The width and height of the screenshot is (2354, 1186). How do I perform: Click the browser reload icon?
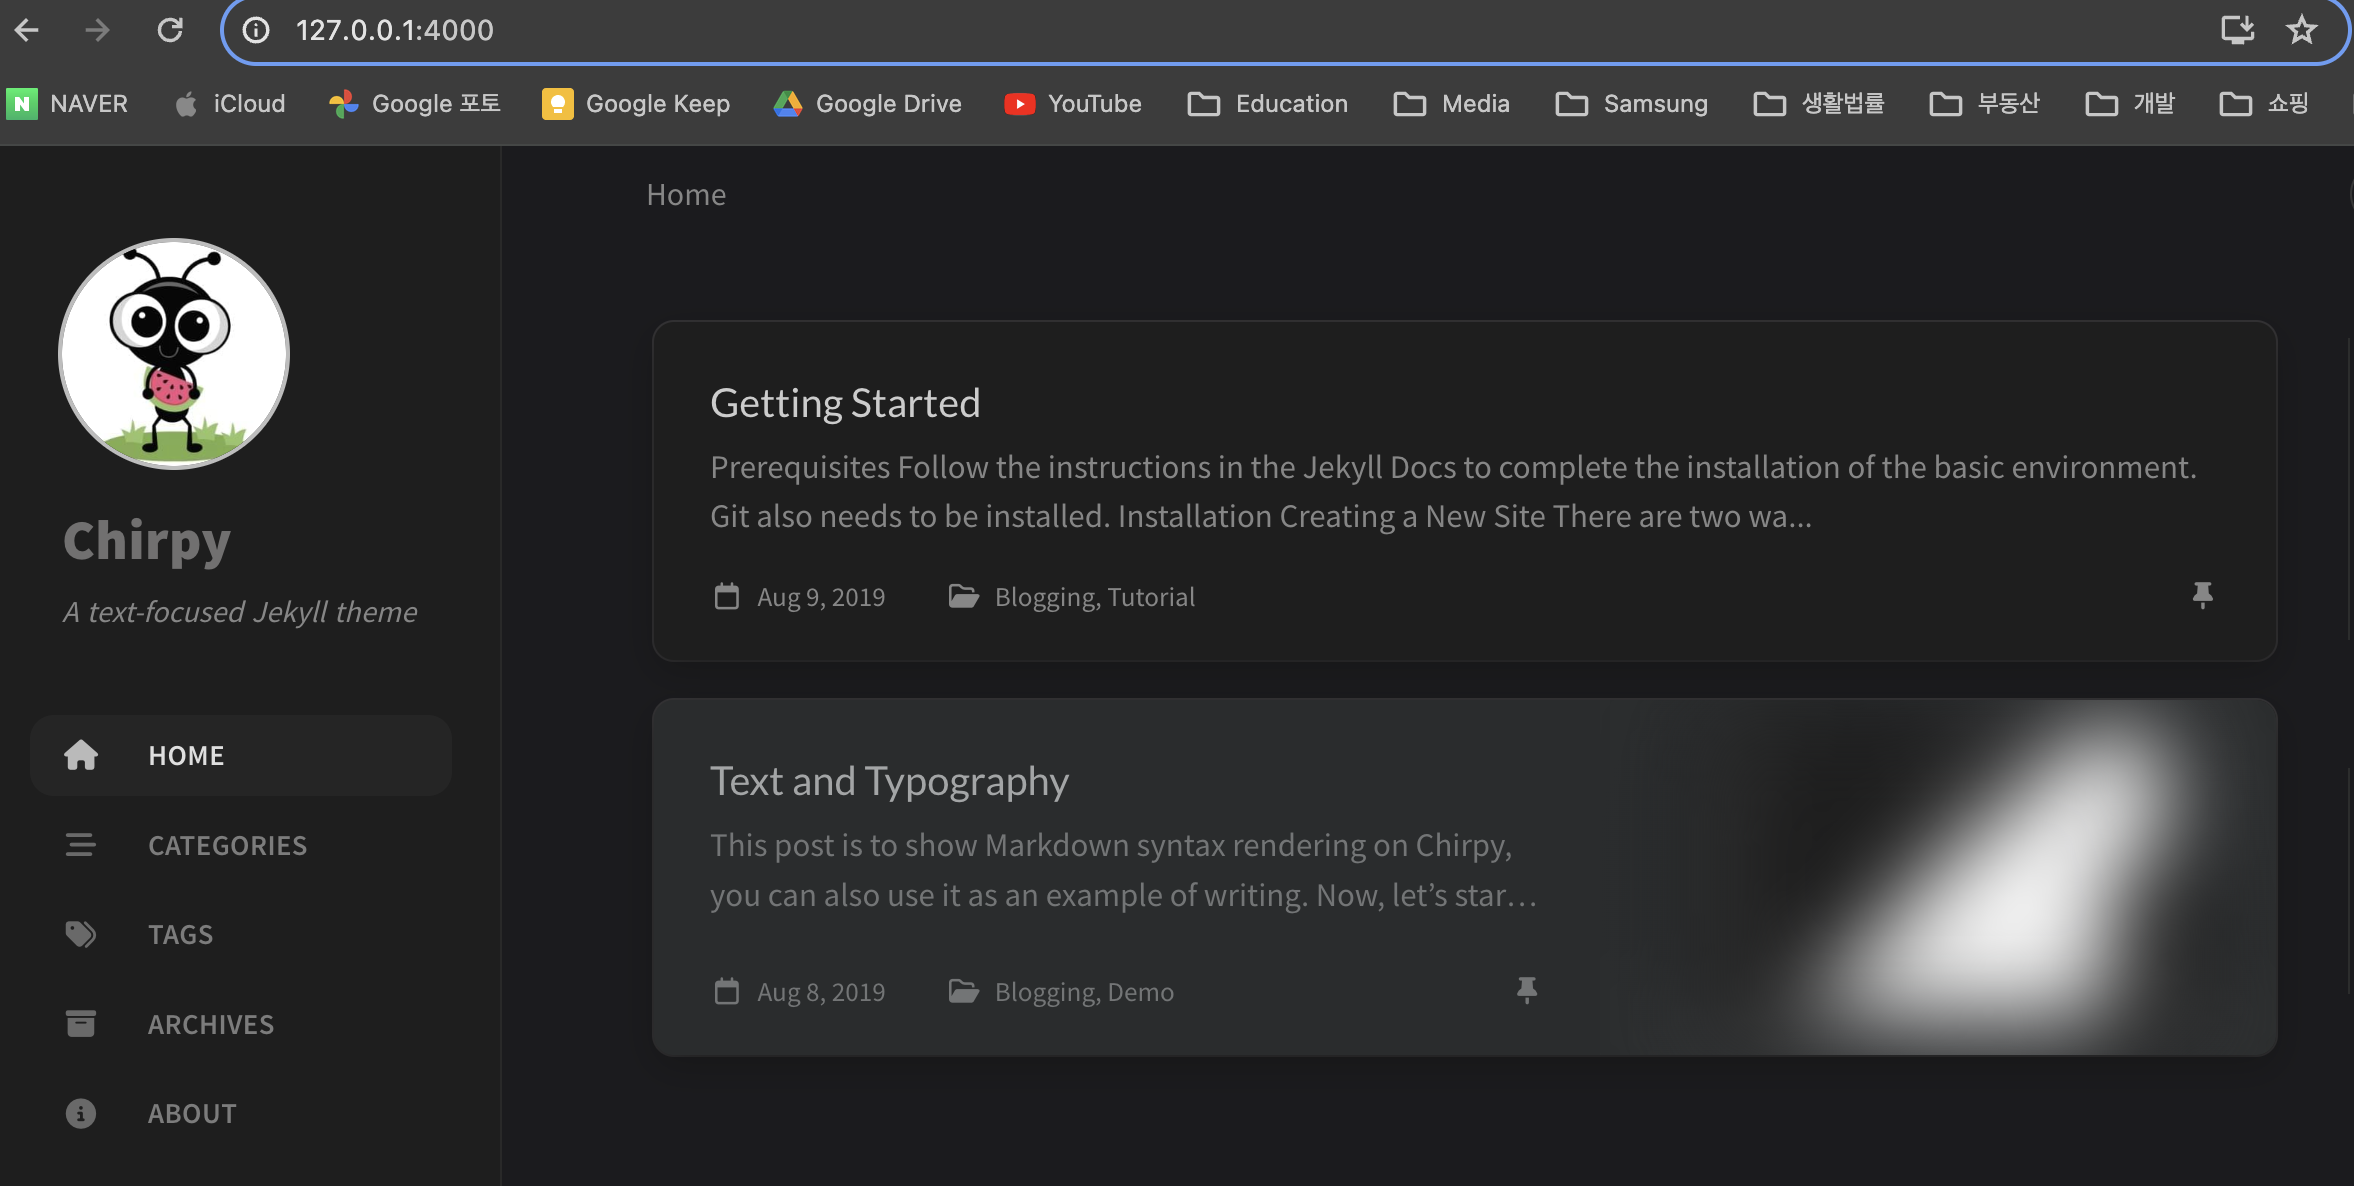pyautogui.click(x=170, y=30)
